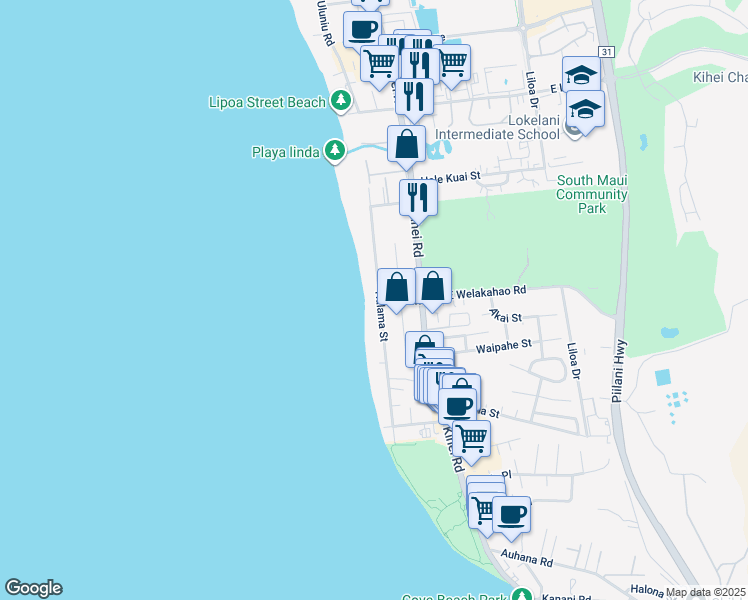This screenshot has width=748, height=600.
Task: Click the Lipoa Street Beach label
Action: [x=267, y=103]
